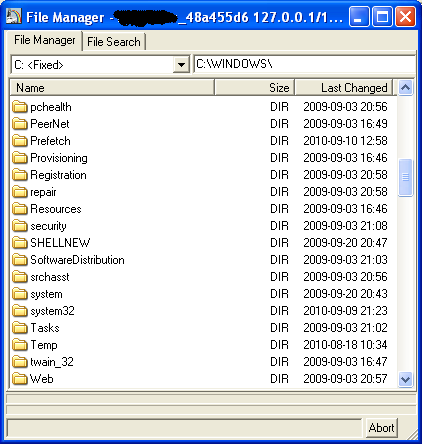Click the vertical scrollbar thumb
This screenshot has height=444, width=423.
pos(405,178)
